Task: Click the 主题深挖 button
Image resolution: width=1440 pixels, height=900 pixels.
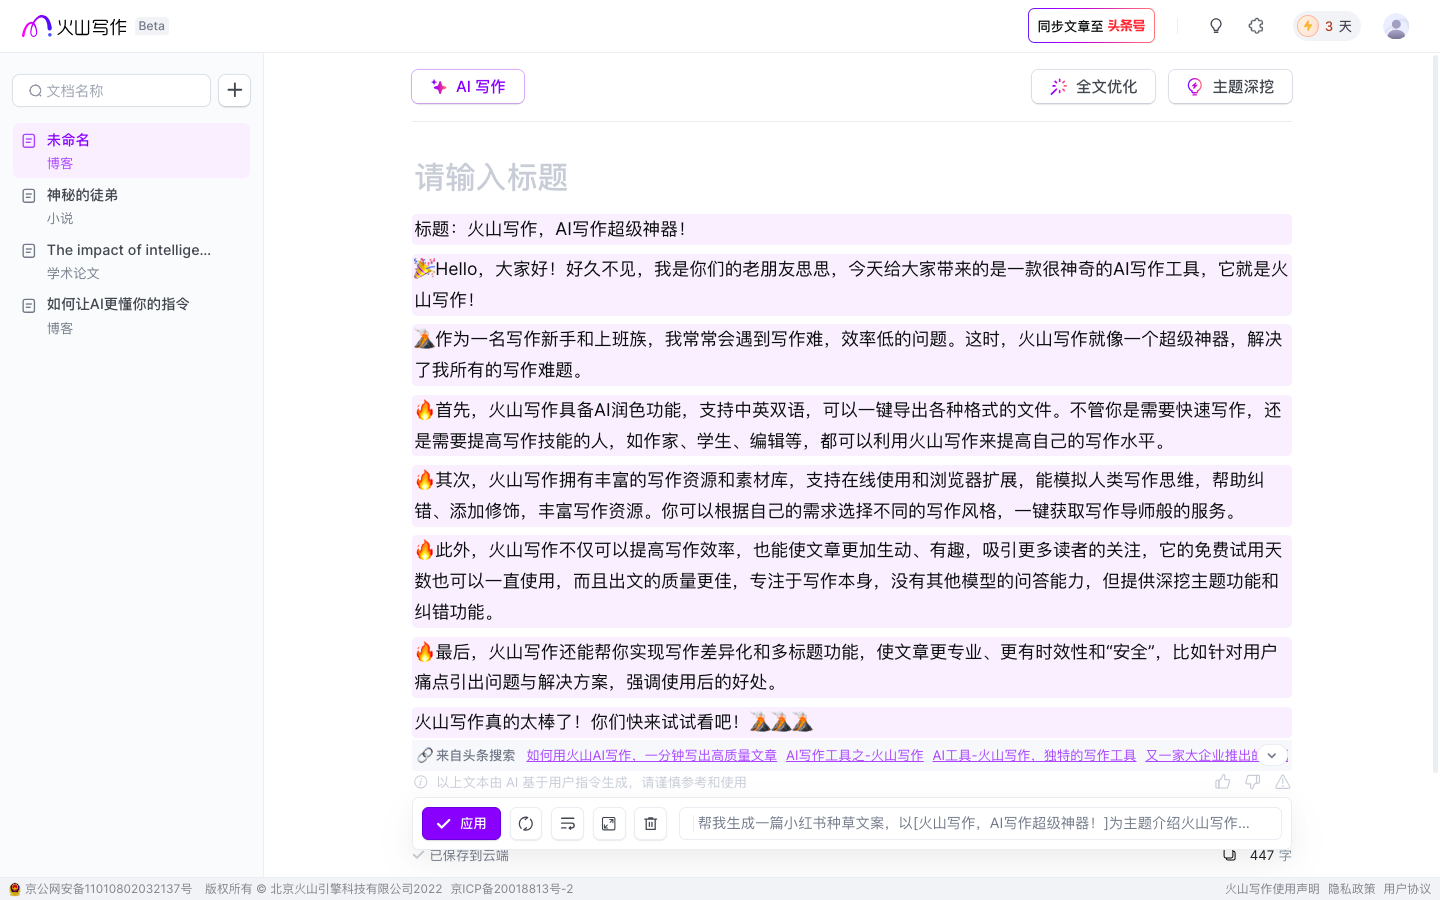Action: coord(1230,87)
